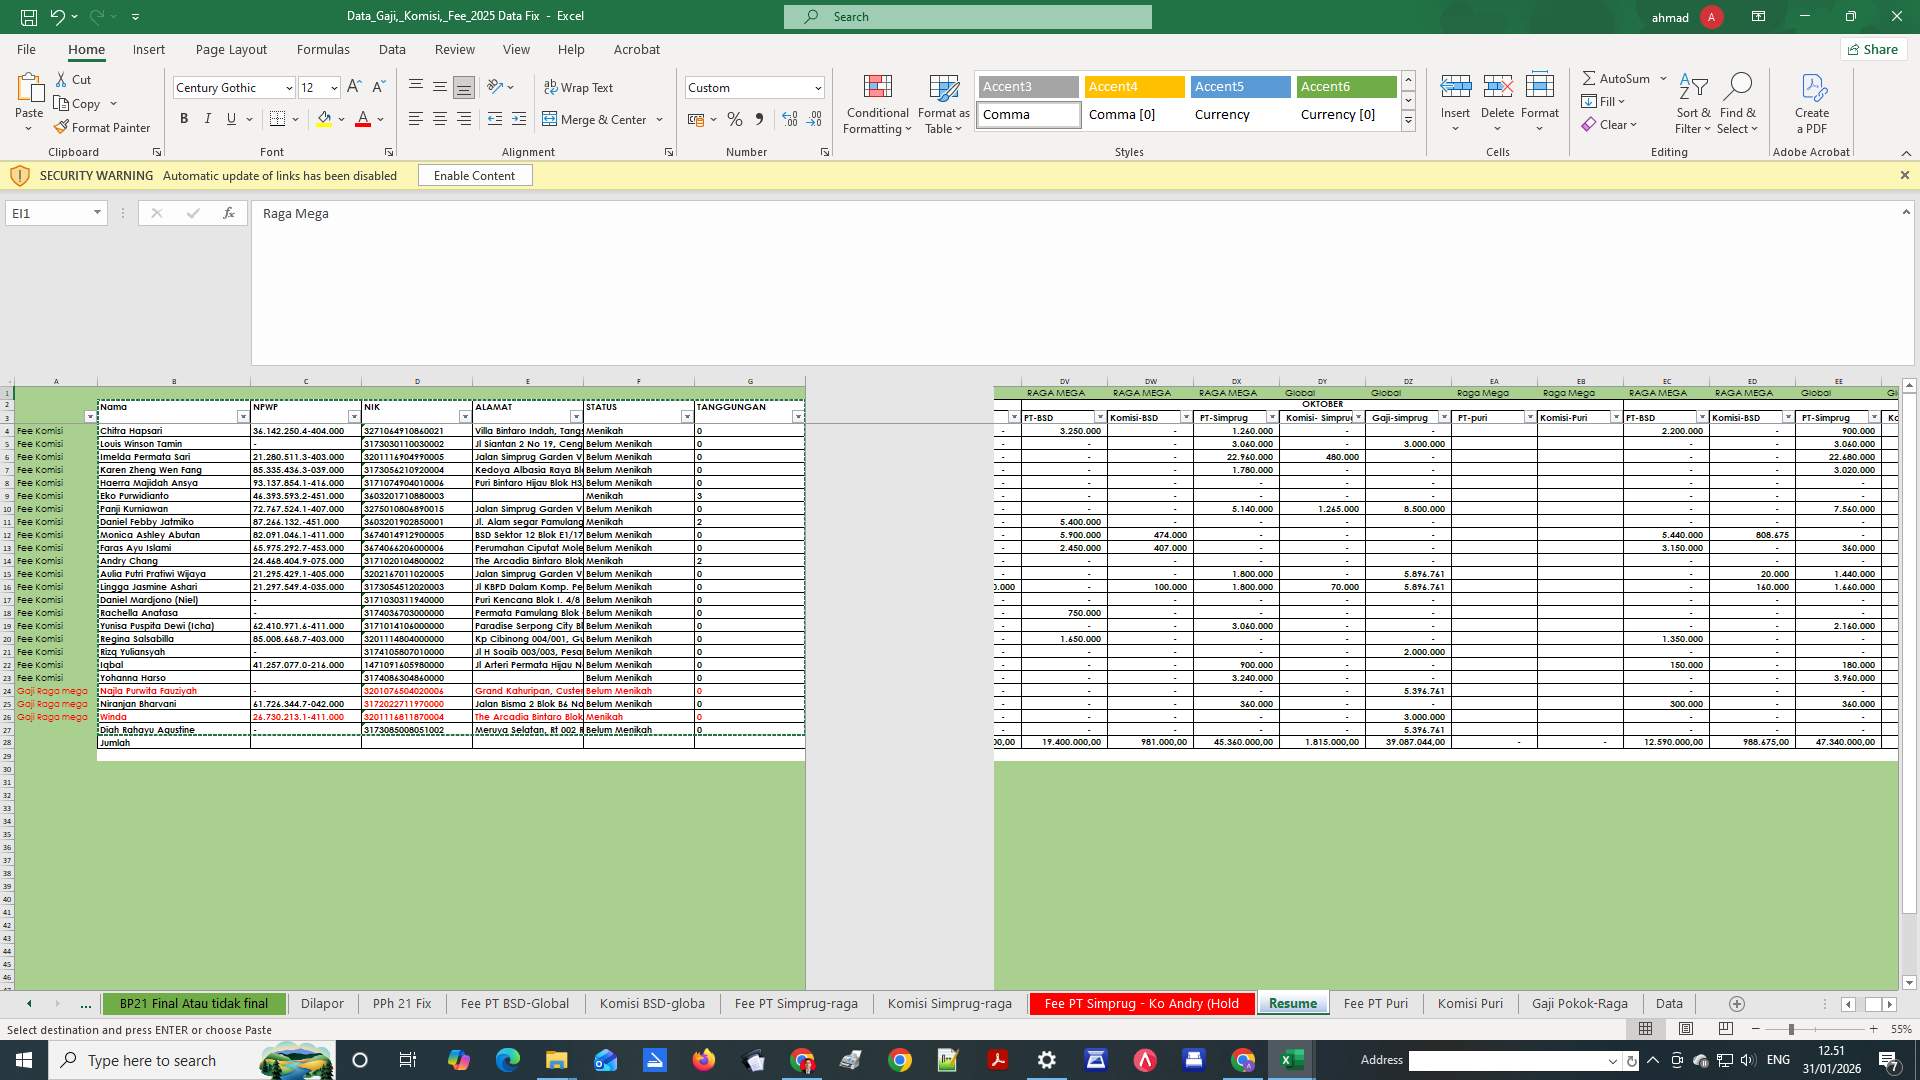This screenshot has width=1920, height=1080.
Task: Click the Share button
Action: [x=1873, y=49]
